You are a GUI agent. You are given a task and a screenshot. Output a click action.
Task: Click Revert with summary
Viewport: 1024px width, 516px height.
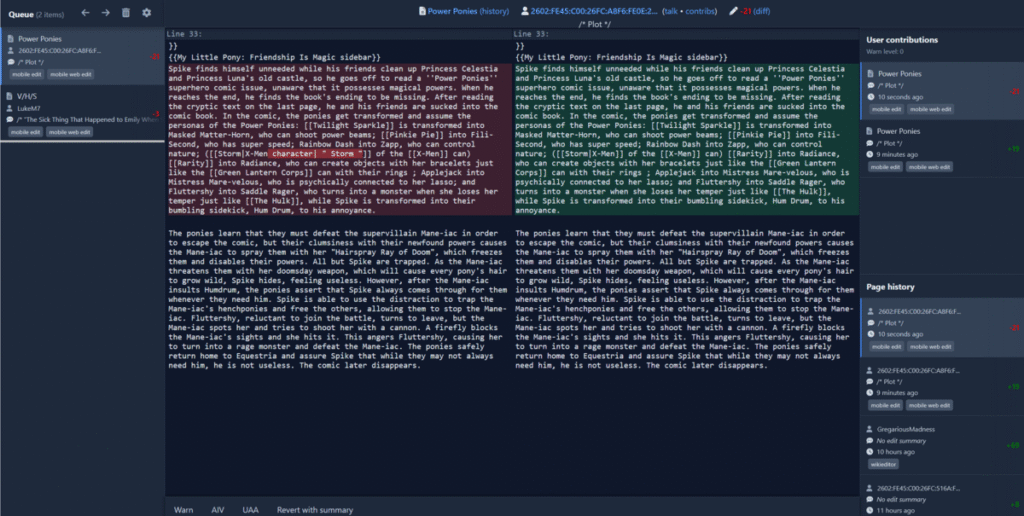pos(315,509)
